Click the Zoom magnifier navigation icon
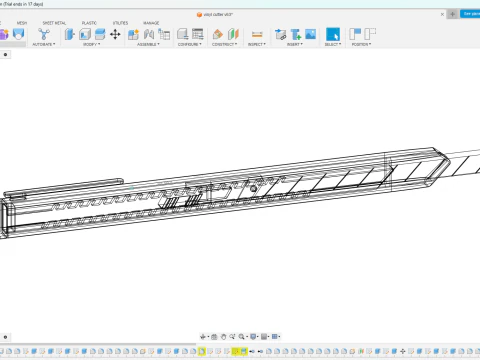480x360 pixels. (x=242, y=337)
